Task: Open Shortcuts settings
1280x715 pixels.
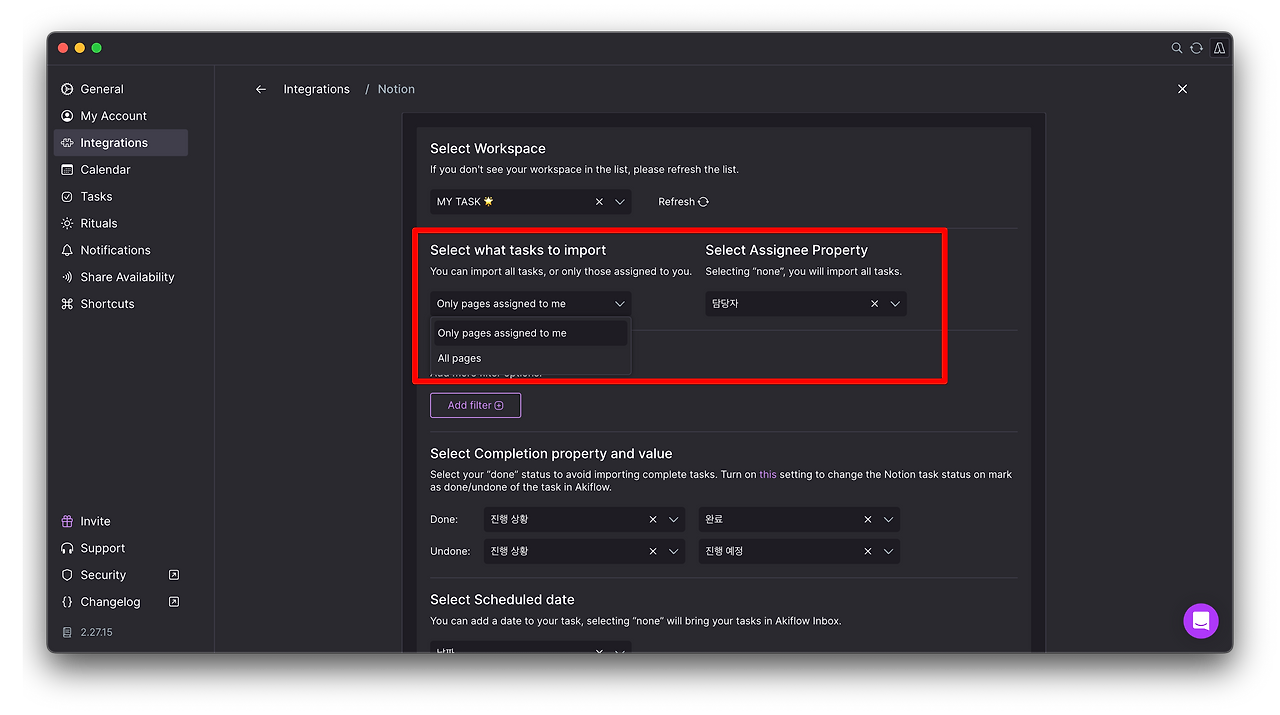Action: pos(121,304)
